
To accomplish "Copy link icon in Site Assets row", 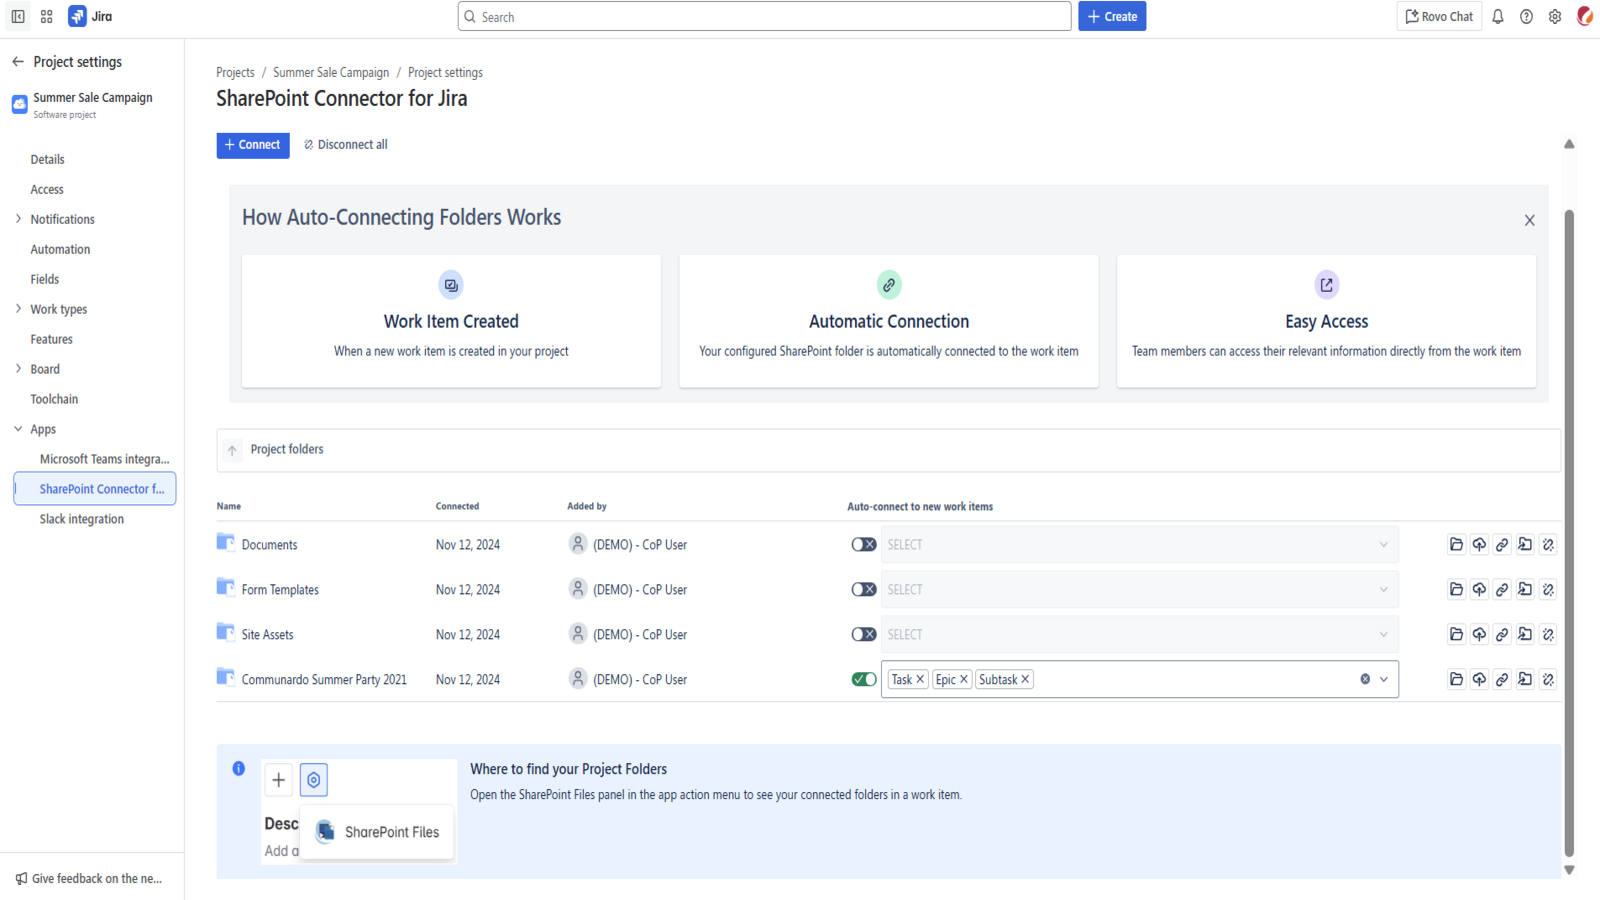I will click(1502, 635).
